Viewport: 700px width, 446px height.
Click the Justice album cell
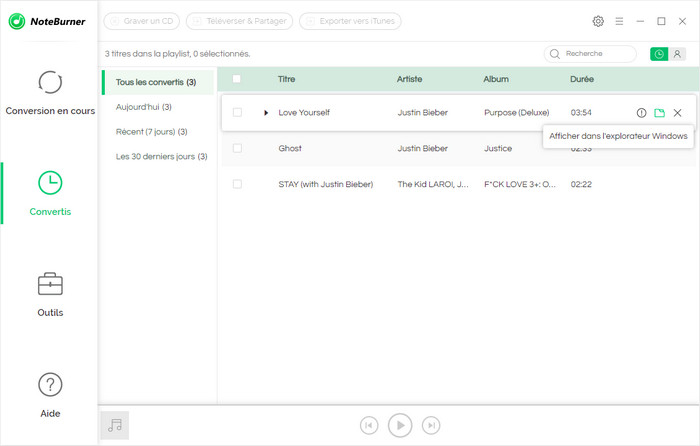498,148
